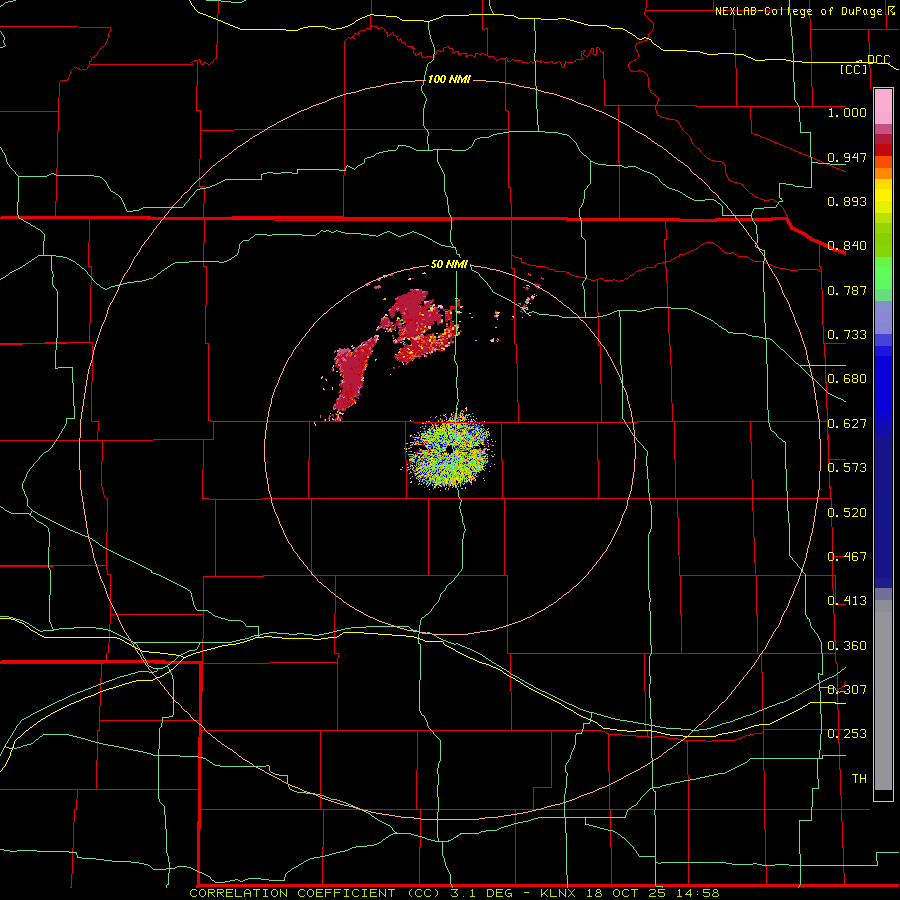This screenshot has width=900, height=900.
Task: Click the 0.680 color scale label
Action: [x=847, y=379]
